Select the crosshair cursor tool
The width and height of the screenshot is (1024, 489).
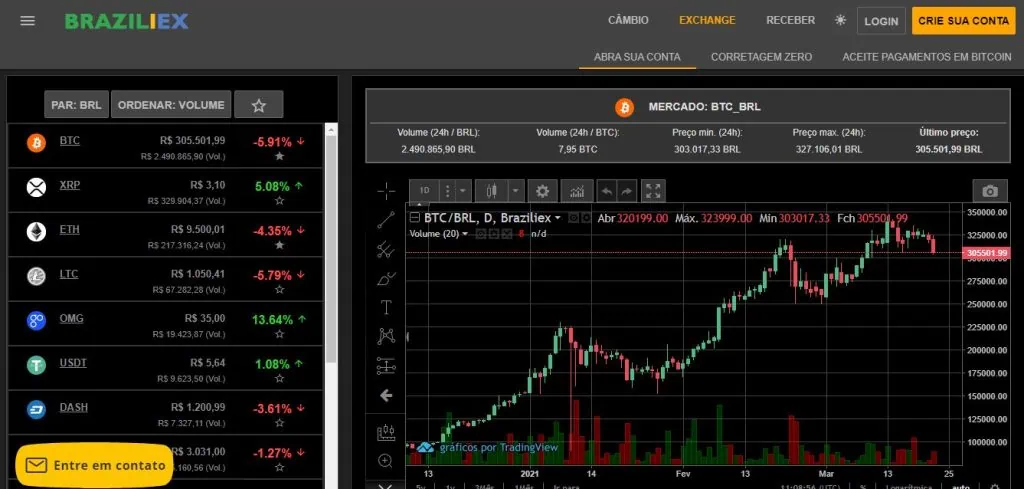pos(386,191)
